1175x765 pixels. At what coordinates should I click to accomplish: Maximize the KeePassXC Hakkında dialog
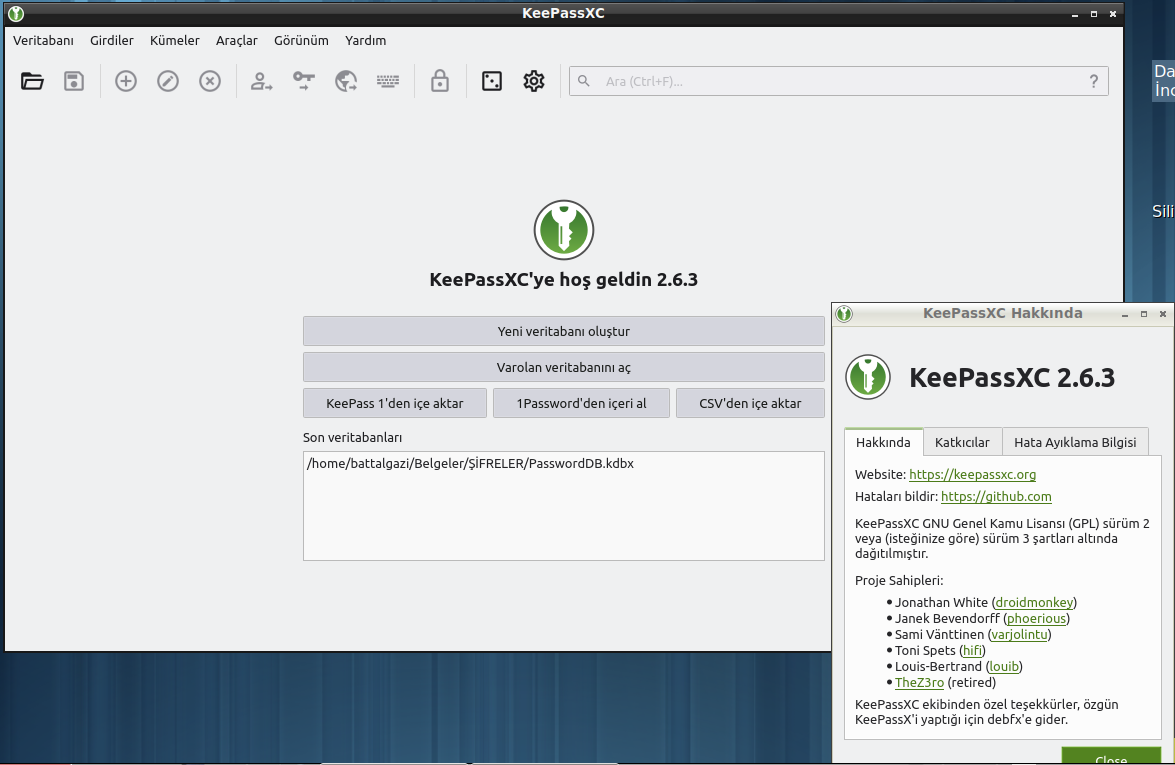(x=1144, y=314)
